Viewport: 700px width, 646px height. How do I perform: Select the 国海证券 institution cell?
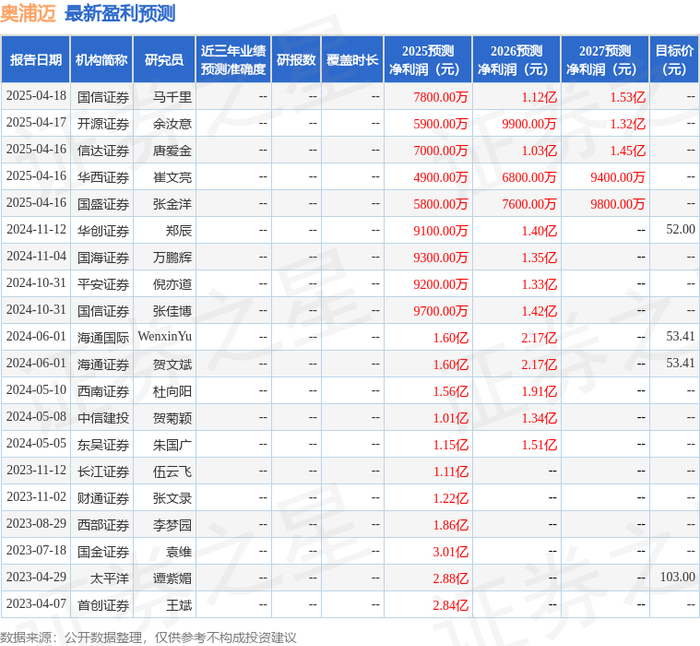103,258
